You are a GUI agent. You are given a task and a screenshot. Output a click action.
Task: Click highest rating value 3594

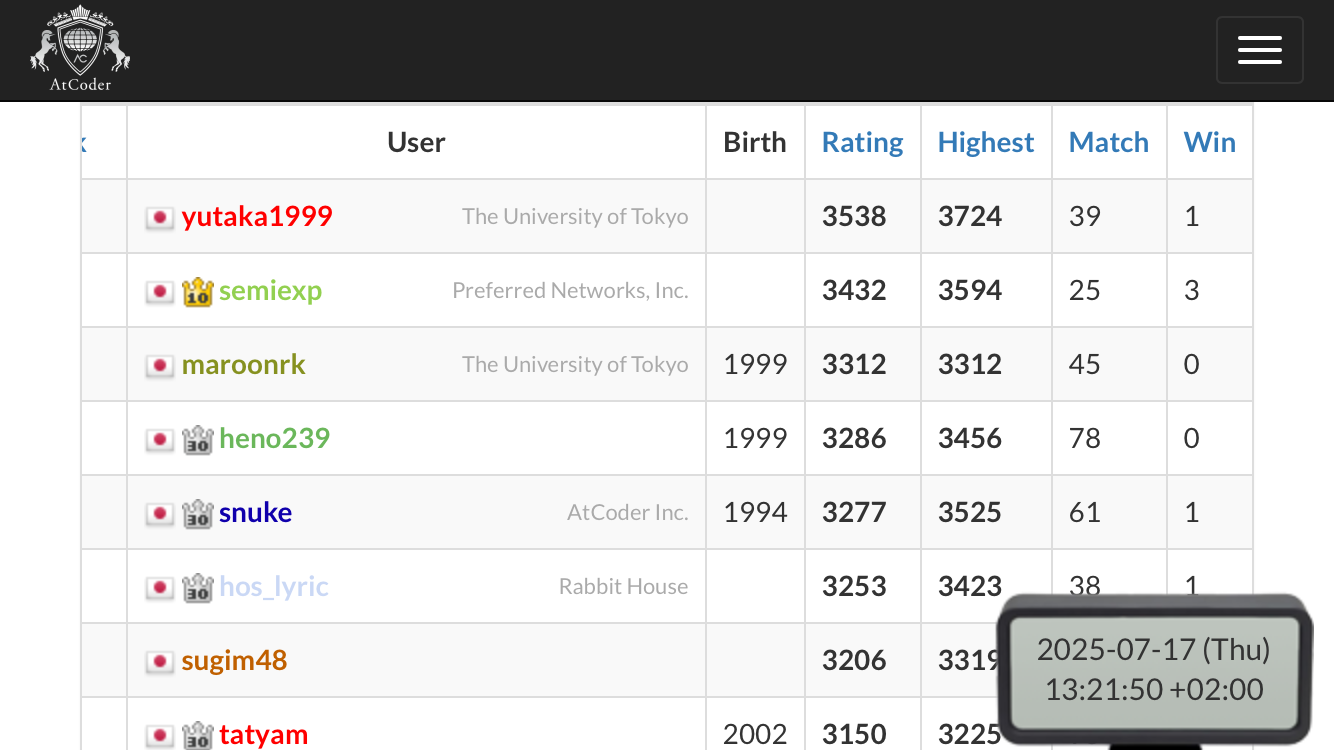(x=970, y=290)
